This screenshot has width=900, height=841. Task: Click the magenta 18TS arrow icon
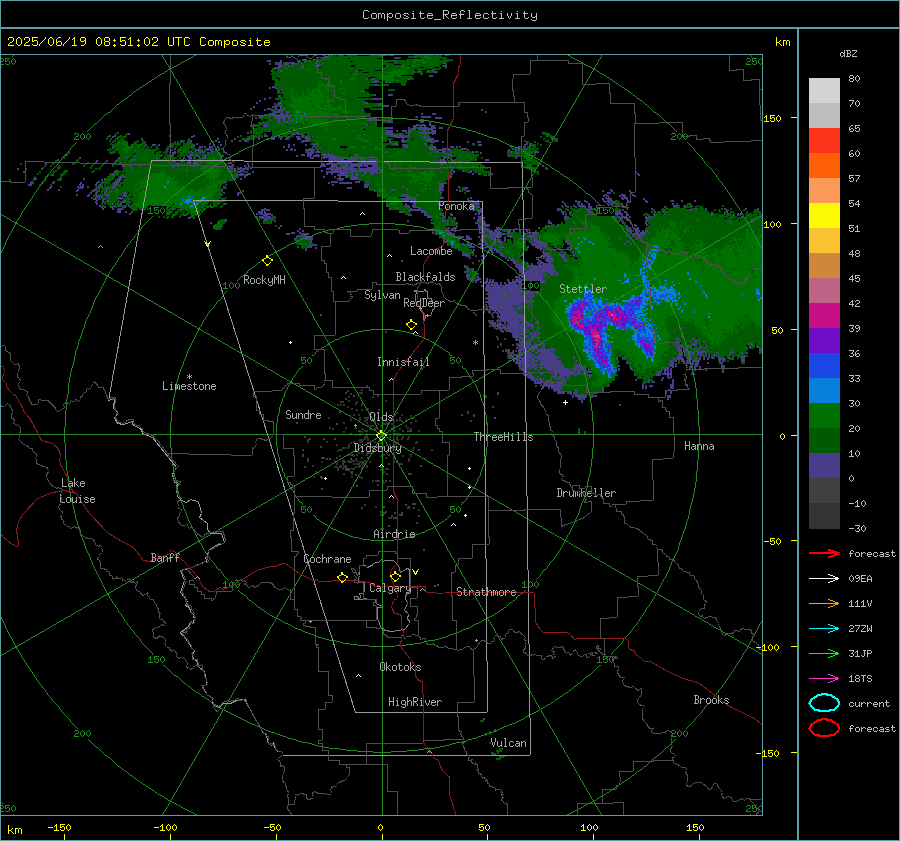pos(824,679)
